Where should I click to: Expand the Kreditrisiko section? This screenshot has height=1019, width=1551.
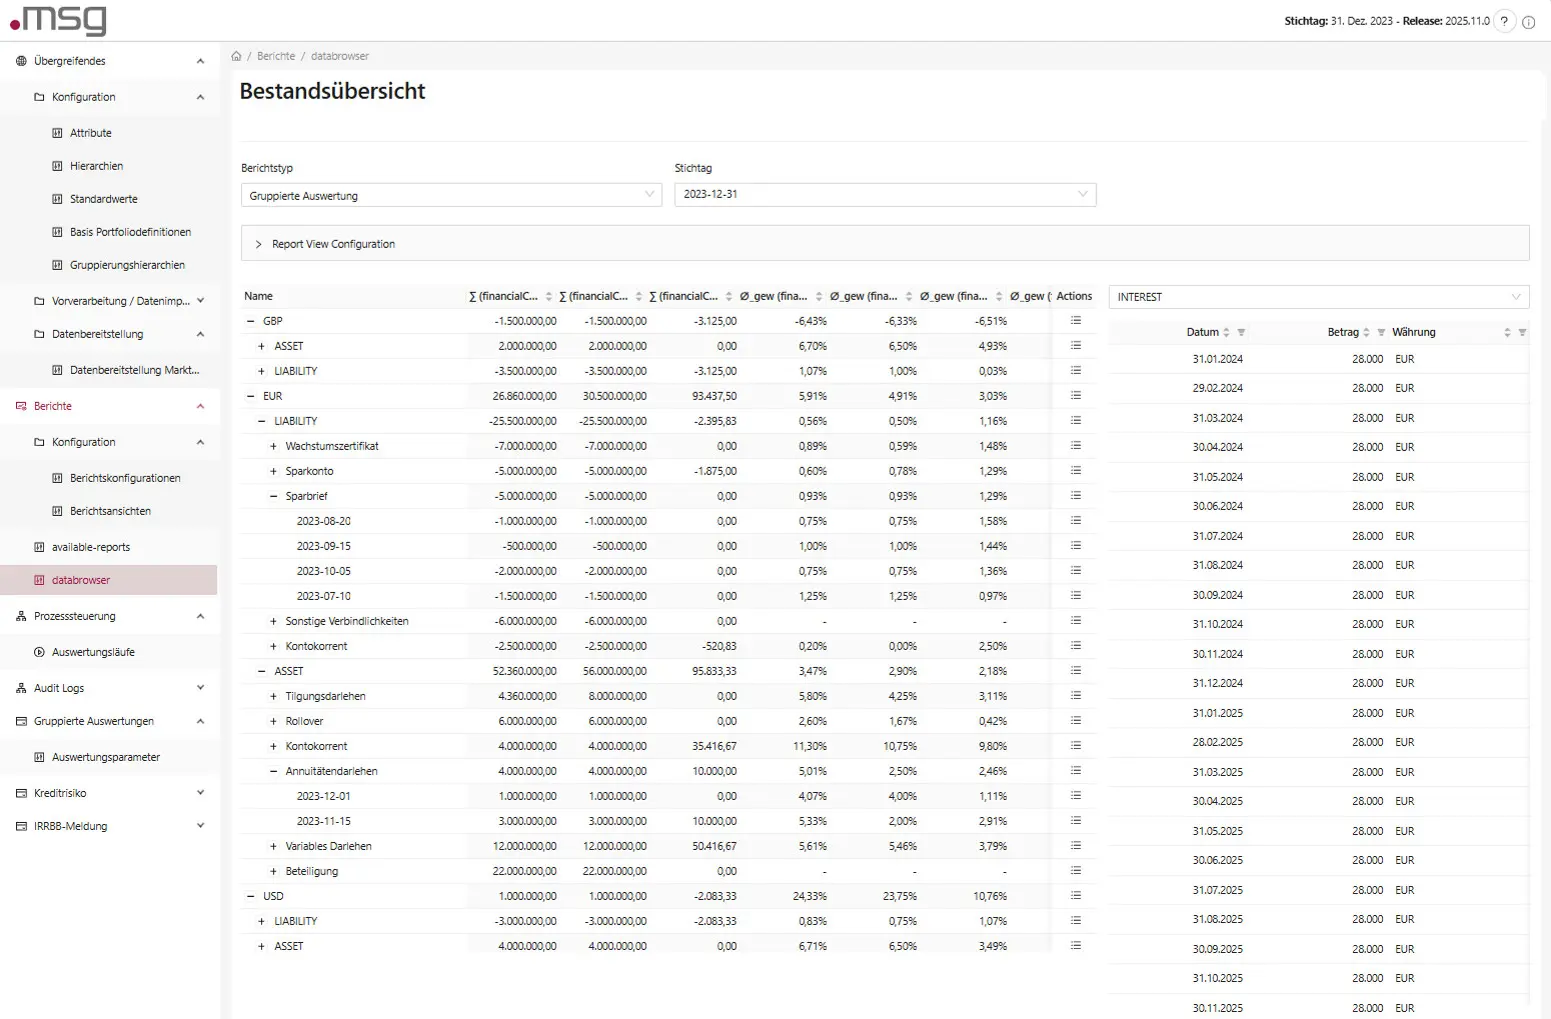point(198,792)
